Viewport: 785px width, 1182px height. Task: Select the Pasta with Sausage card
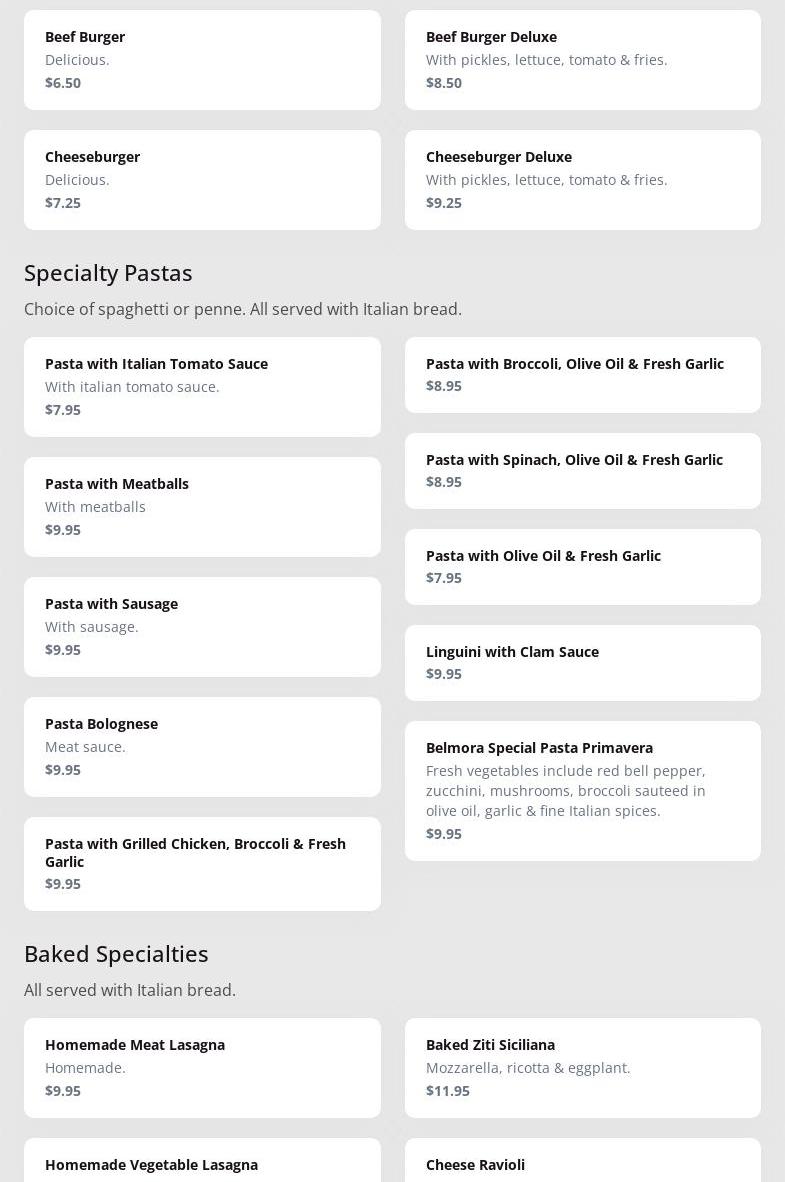pos(202,627)
